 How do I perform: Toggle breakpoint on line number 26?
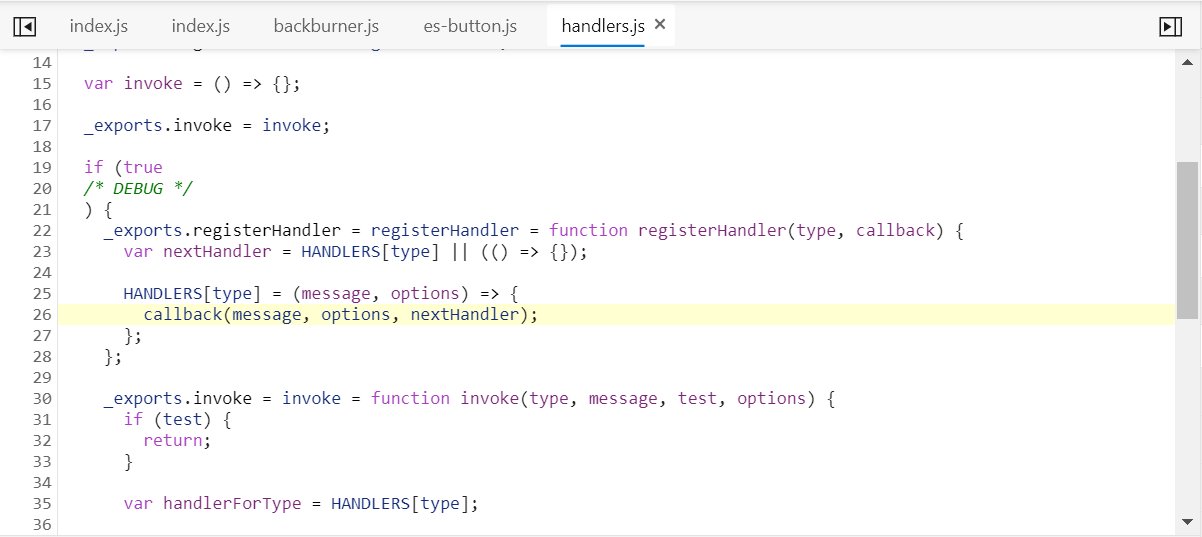click(41, 315)
